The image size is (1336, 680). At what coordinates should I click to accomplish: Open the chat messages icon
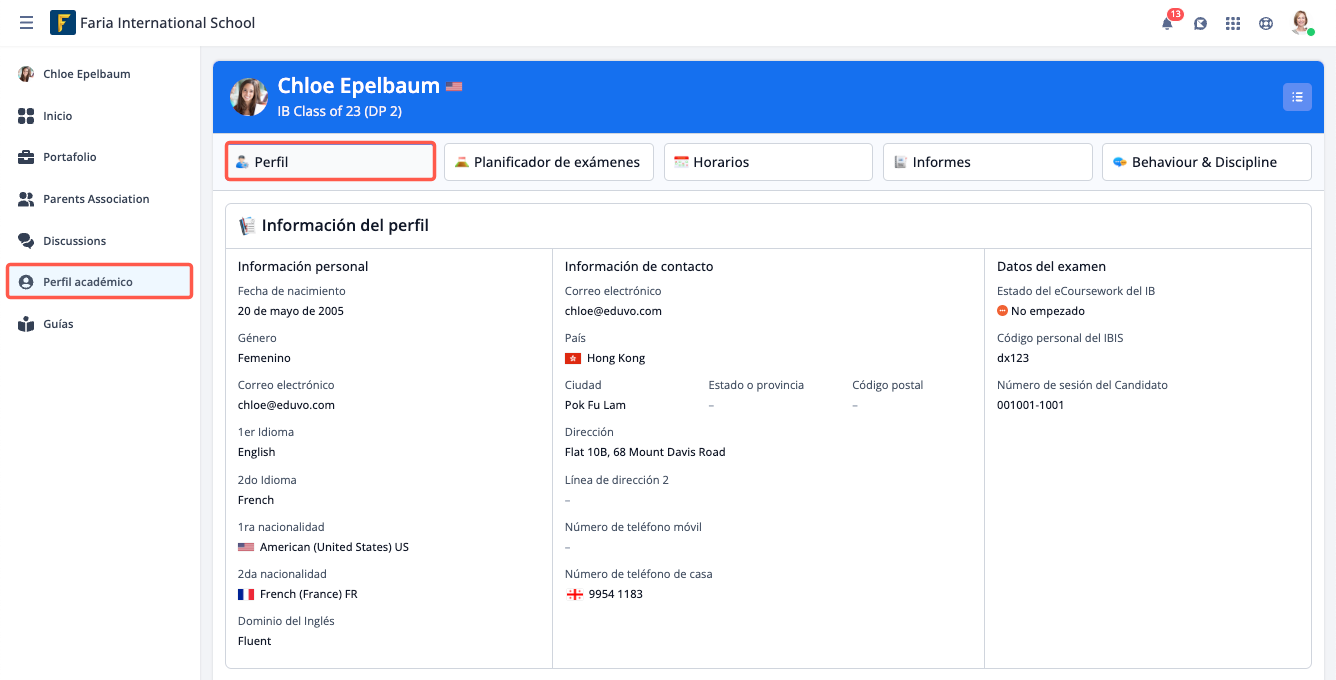pos(1200,24)
